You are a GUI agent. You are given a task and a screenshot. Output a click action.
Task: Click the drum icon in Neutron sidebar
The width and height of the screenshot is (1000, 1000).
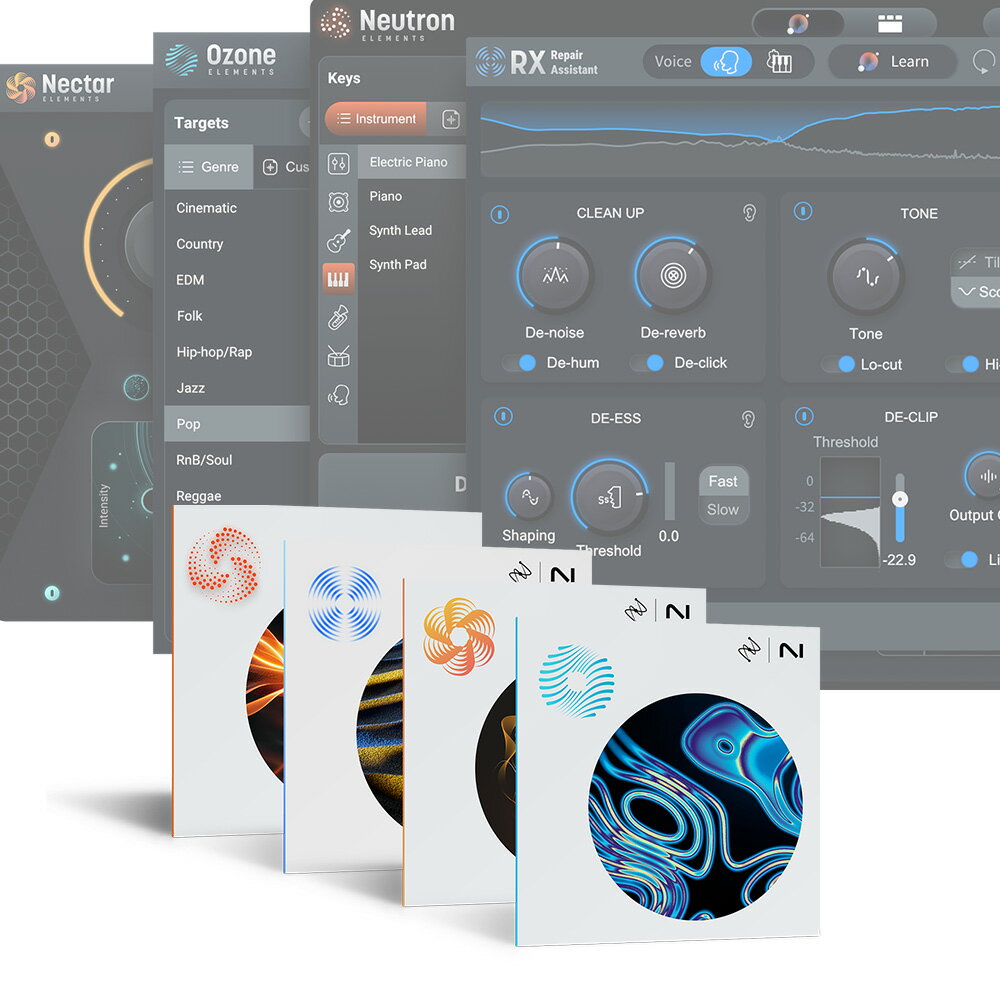pyautogui.click(x=339, y=357)
